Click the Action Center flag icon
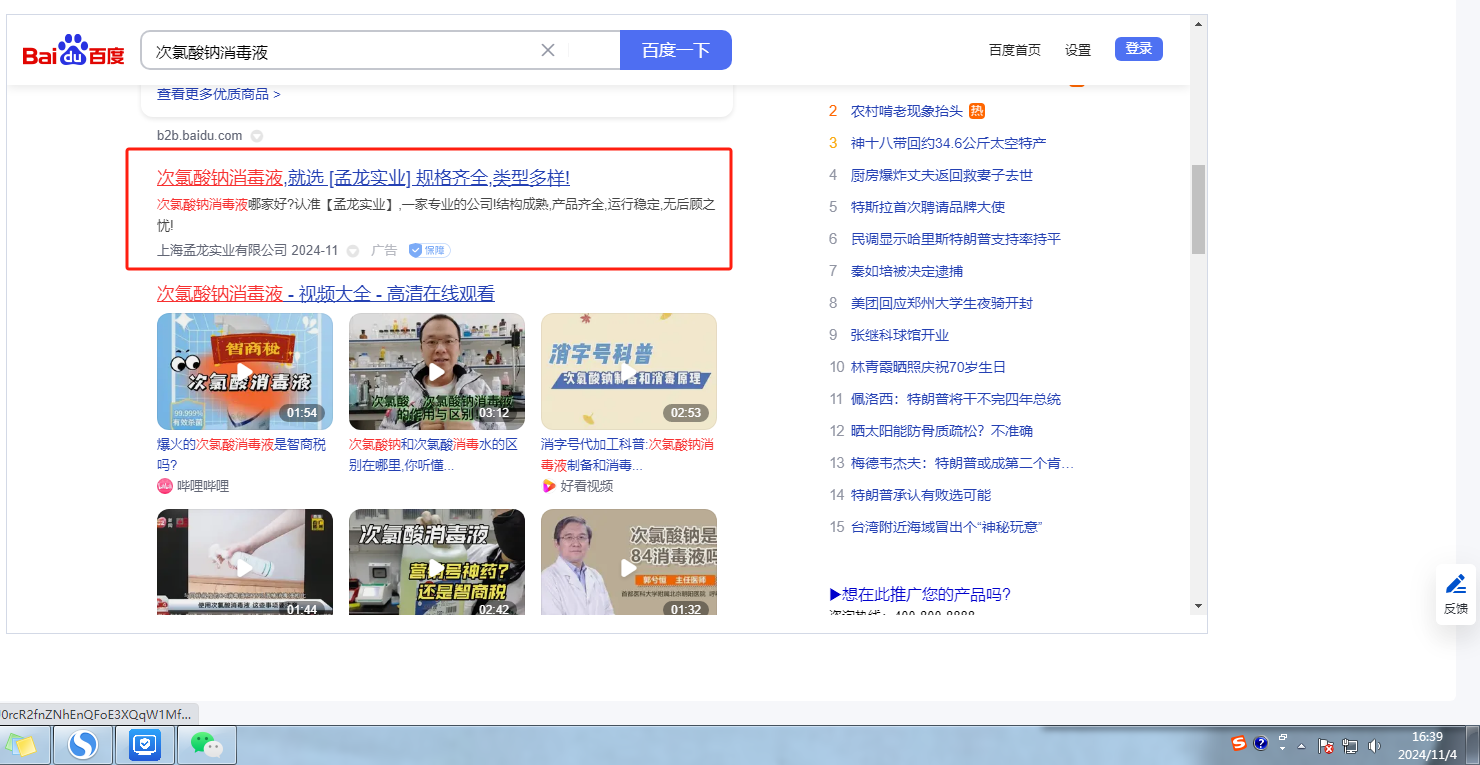 1326,746
